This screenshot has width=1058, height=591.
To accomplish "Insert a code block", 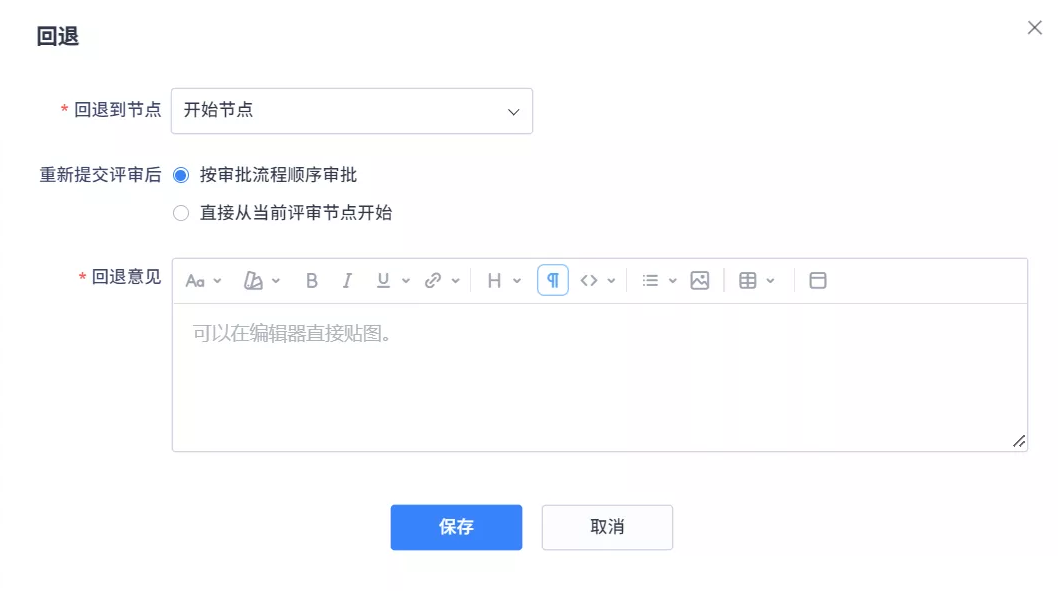I will (590, 280).
